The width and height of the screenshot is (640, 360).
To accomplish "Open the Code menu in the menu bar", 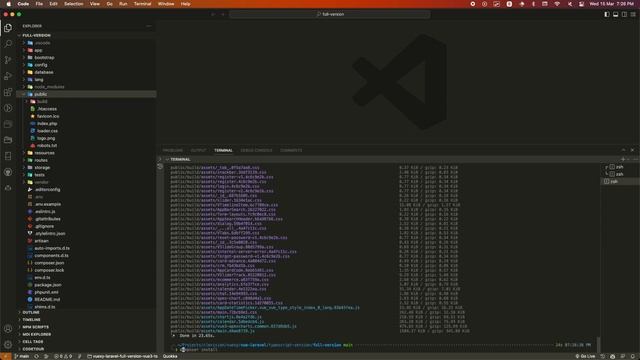I will (x=23, y=4).
